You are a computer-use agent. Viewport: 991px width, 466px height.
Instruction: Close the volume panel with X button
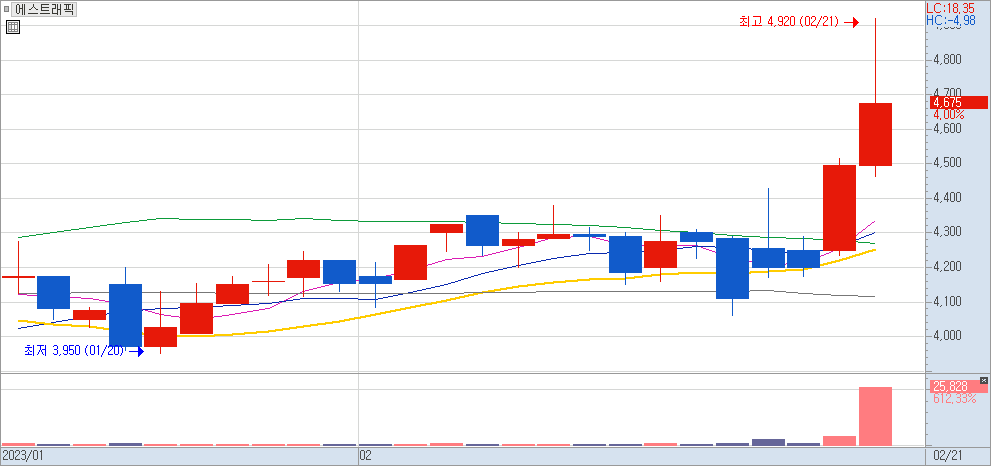984,381
